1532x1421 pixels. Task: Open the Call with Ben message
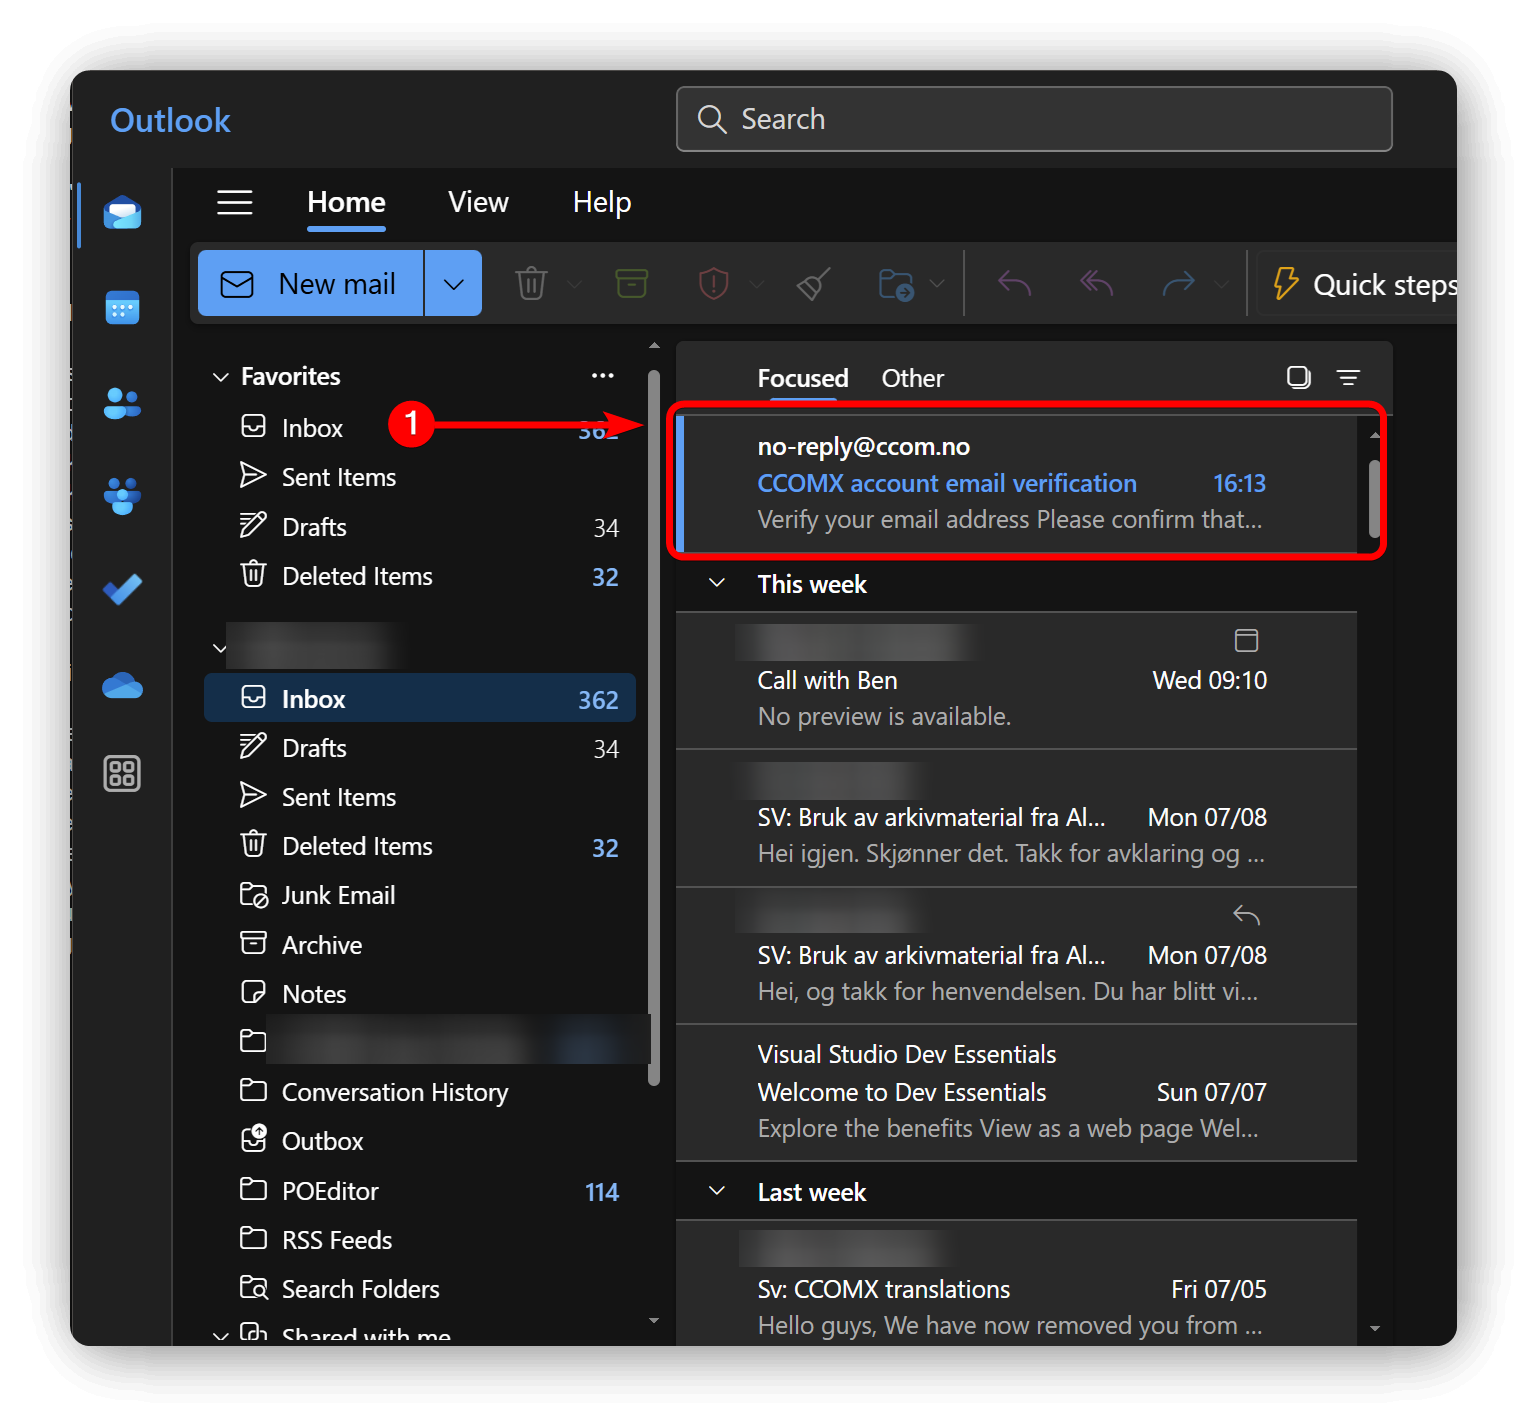tap(1017, 680)
